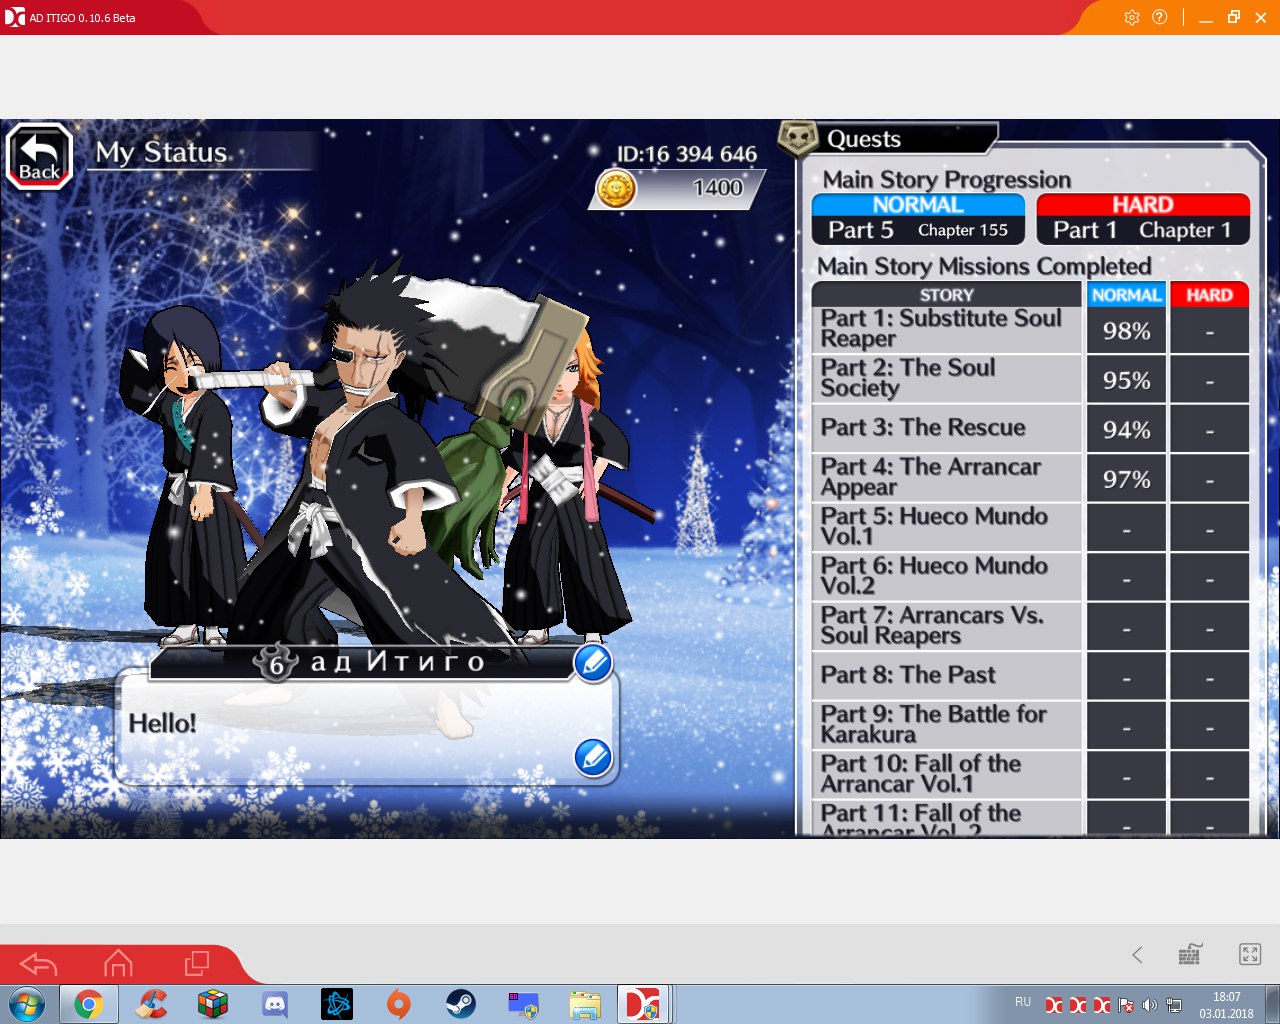The width and height of the screenshot is (1280, 1024).
Task: Click the STORY column header
Action: 946,295
